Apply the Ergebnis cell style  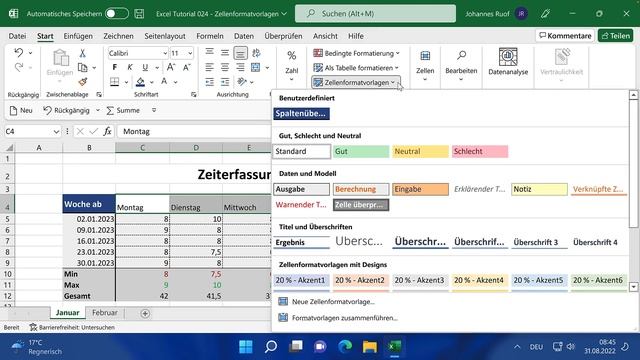(301, 242)
